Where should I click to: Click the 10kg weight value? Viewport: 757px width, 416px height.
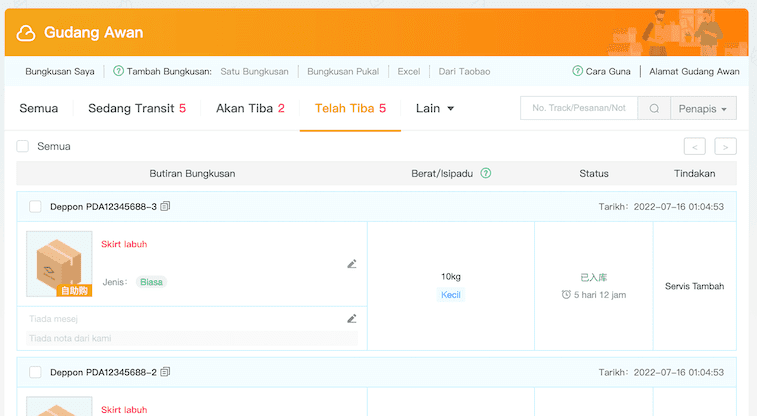click(451, 277)
